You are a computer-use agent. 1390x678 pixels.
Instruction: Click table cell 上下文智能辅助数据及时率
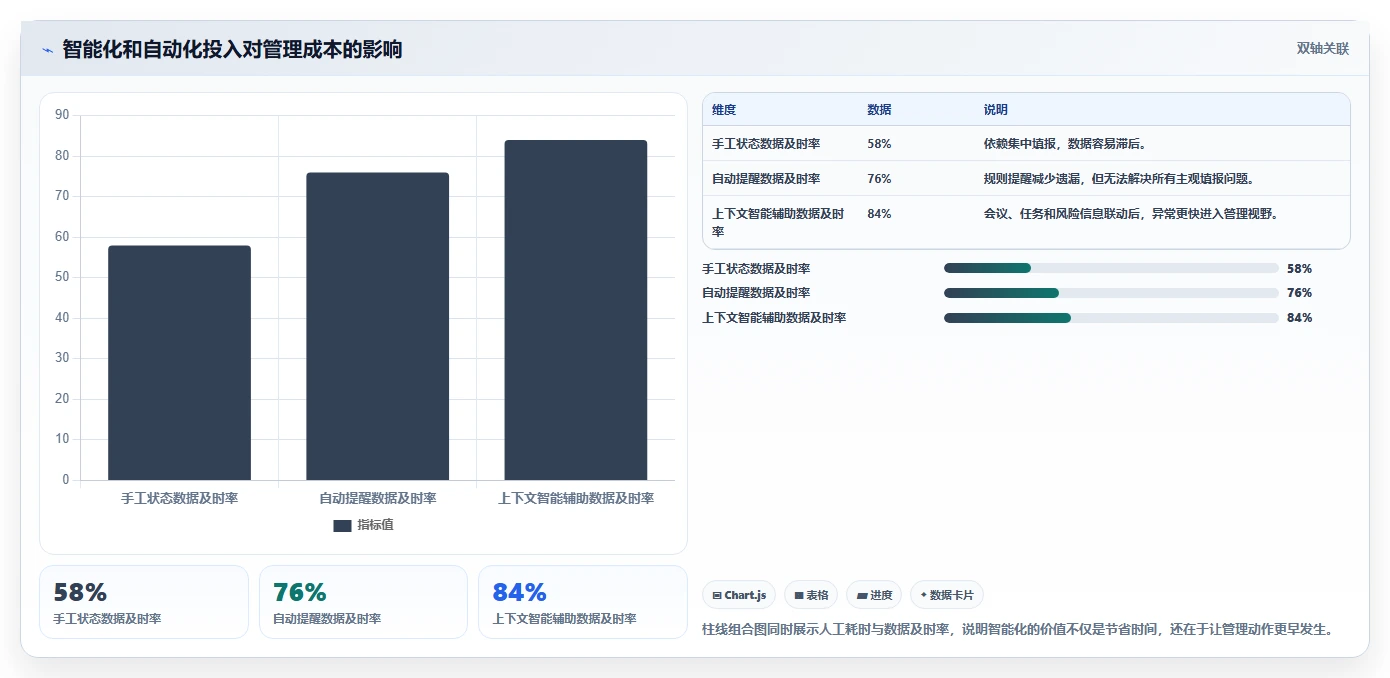click(x=778, y=222)
